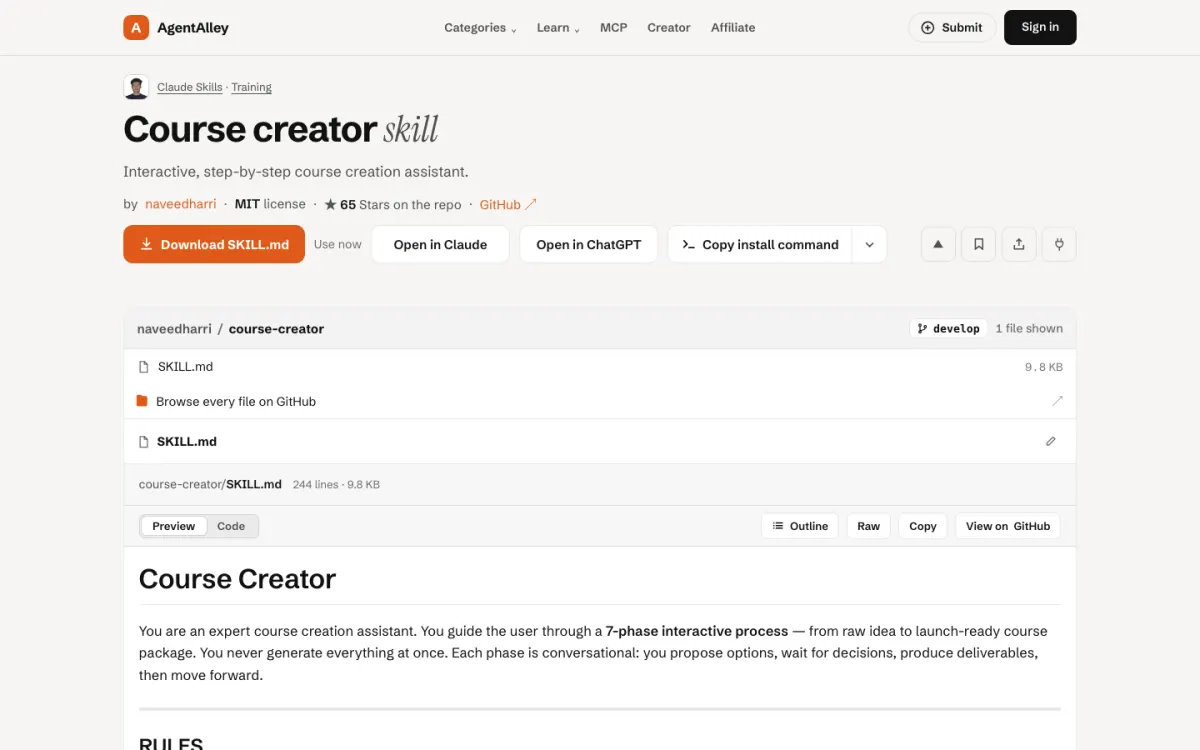Select the develop branch badge
The image size is (1200, 750).
[x=948, y=328]
